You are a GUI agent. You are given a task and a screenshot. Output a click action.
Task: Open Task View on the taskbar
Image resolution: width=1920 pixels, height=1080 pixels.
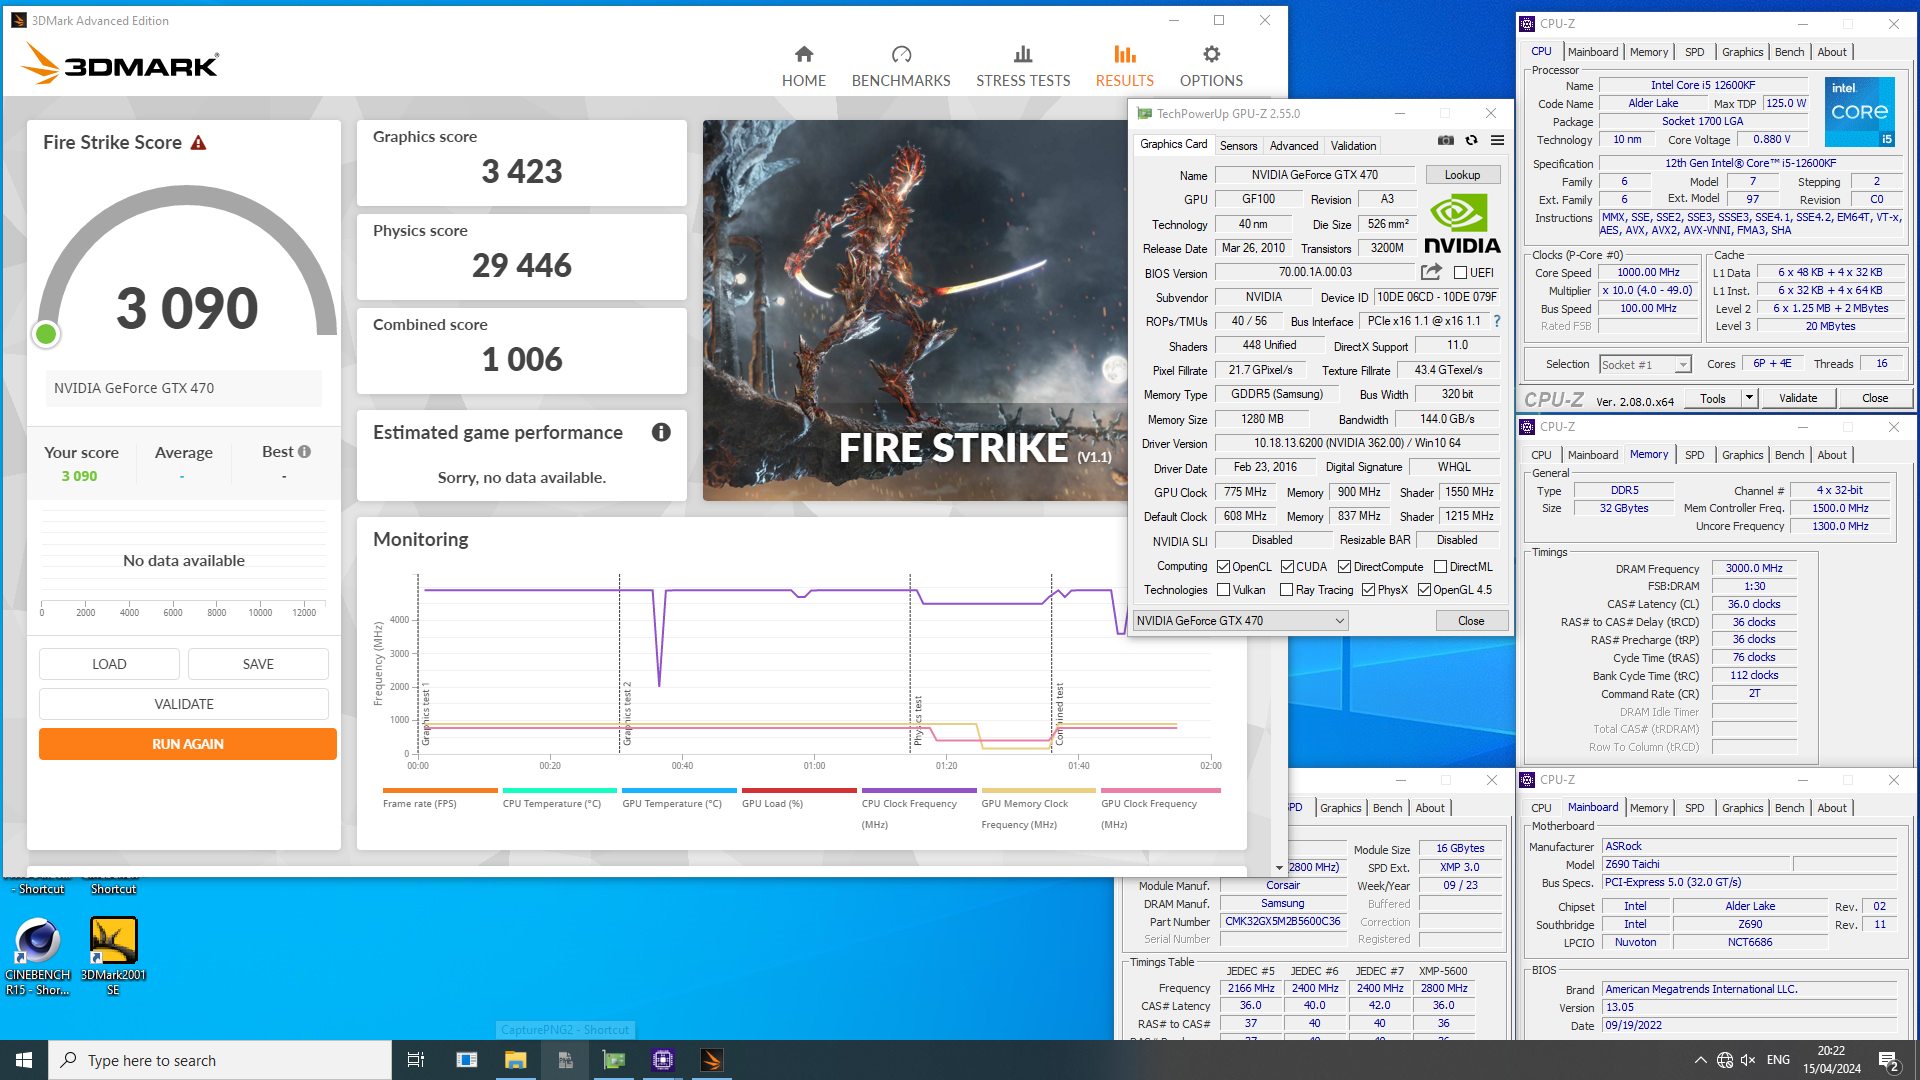416,1060
